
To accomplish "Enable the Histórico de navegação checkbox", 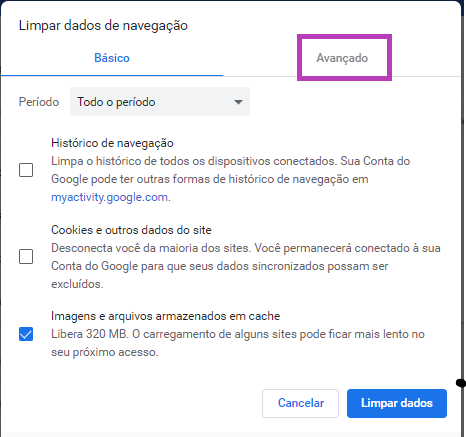I will click(26, 170).
